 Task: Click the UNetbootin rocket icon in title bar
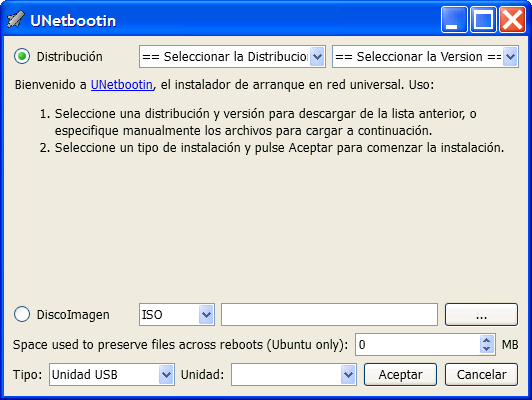[16, 19]
